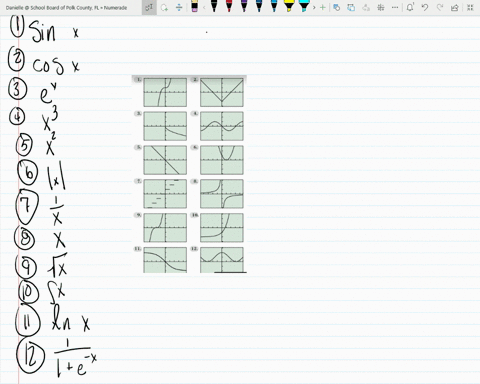Select the dark blue pen
This screenshot has height=384, width=480.
click(259, 6)
